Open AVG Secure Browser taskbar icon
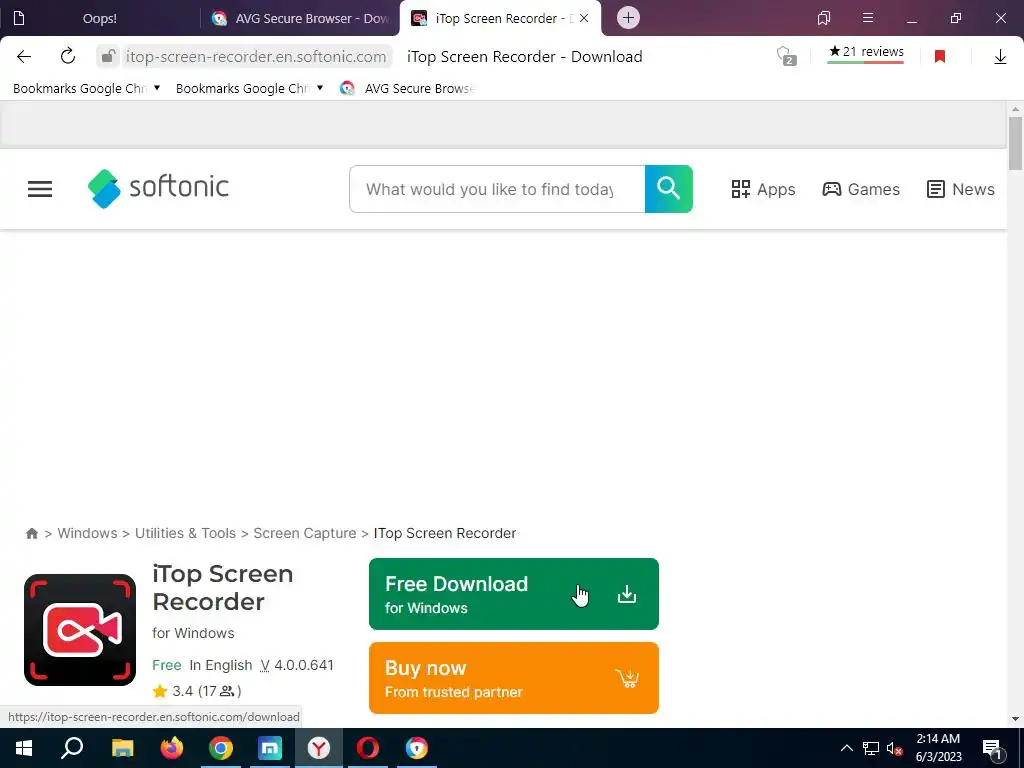The height and width of the screenshot is (768, 1024). 417,748
